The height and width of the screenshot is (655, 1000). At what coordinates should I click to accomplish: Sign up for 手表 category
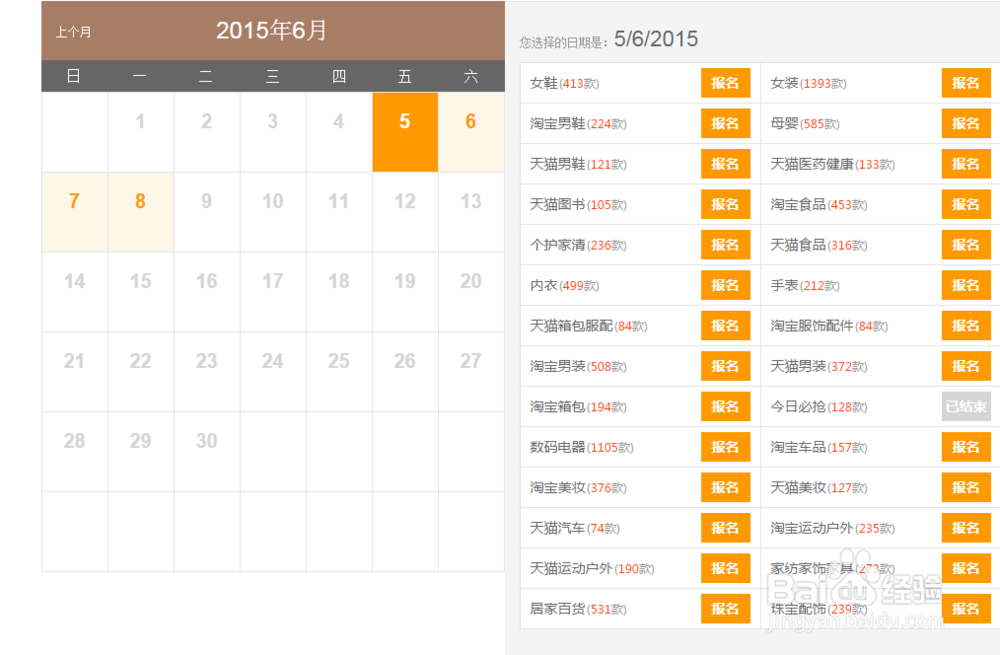966,285
